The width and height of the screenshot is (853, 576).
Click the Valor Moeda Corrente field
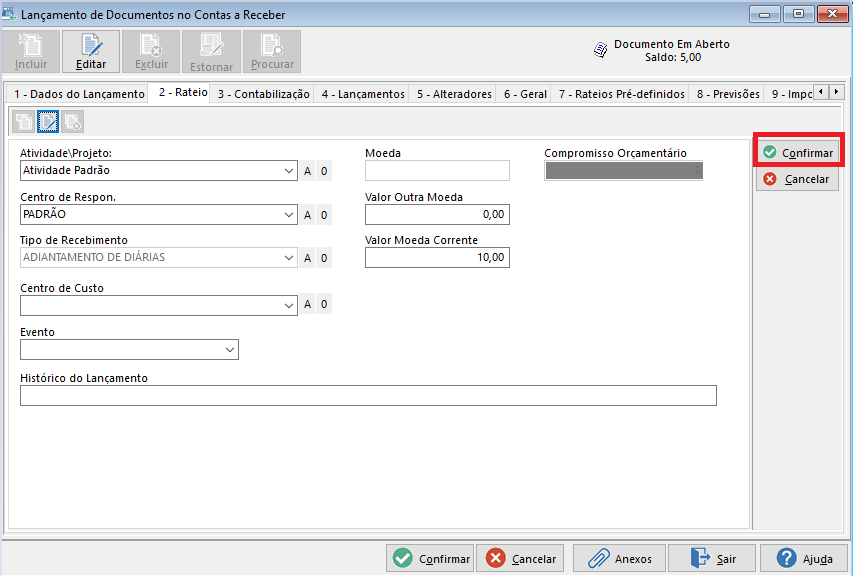coord(437,257)
